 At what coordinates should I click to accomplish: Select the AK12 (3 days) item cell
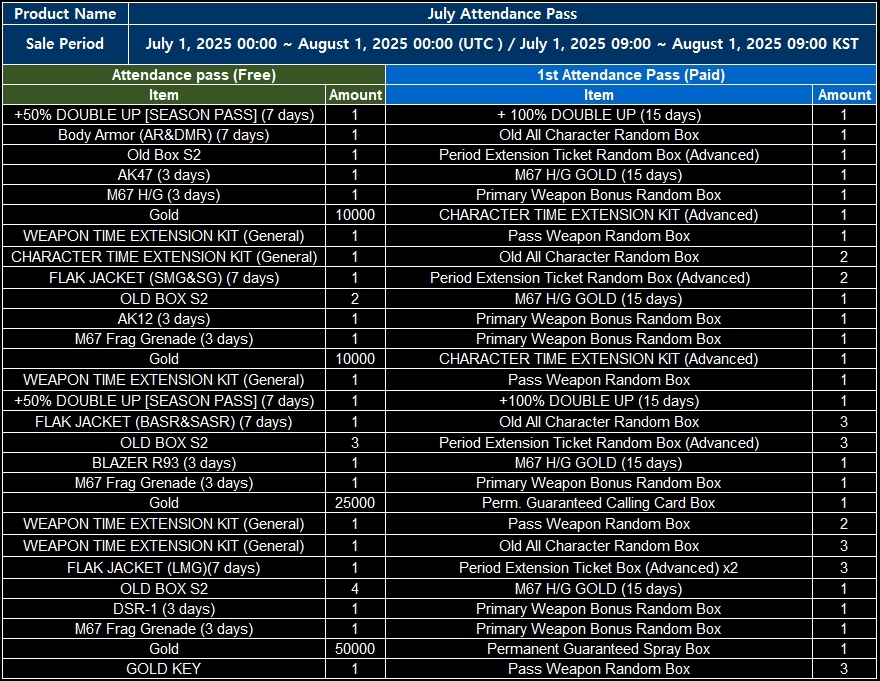click(164, 319)
